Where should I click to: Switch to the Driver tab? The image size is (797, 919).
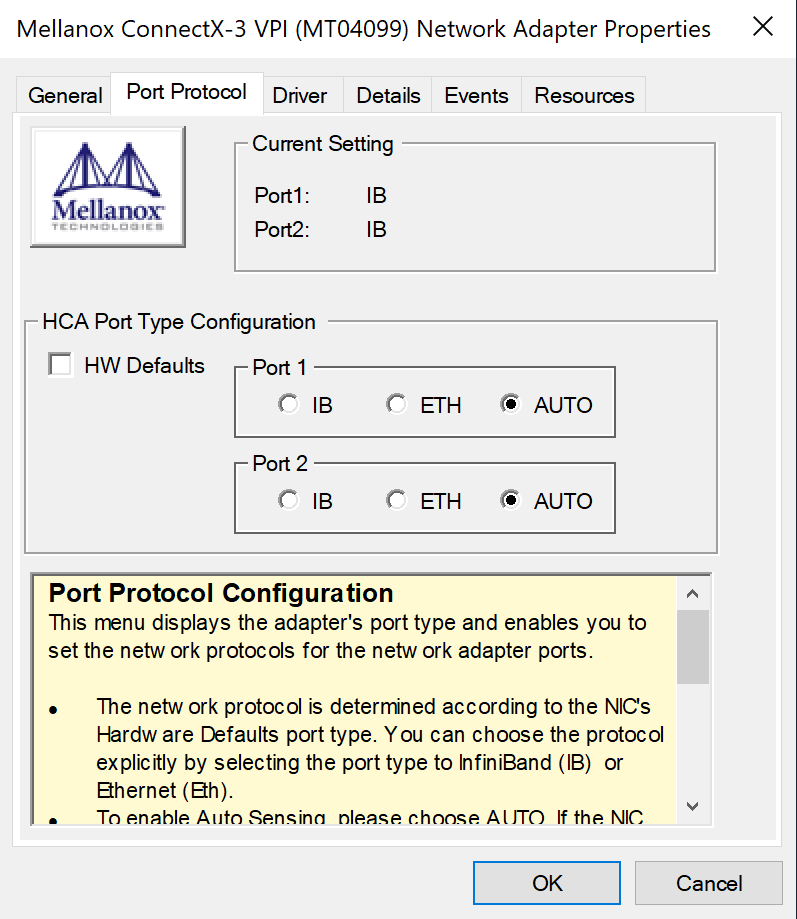[300, 96]
